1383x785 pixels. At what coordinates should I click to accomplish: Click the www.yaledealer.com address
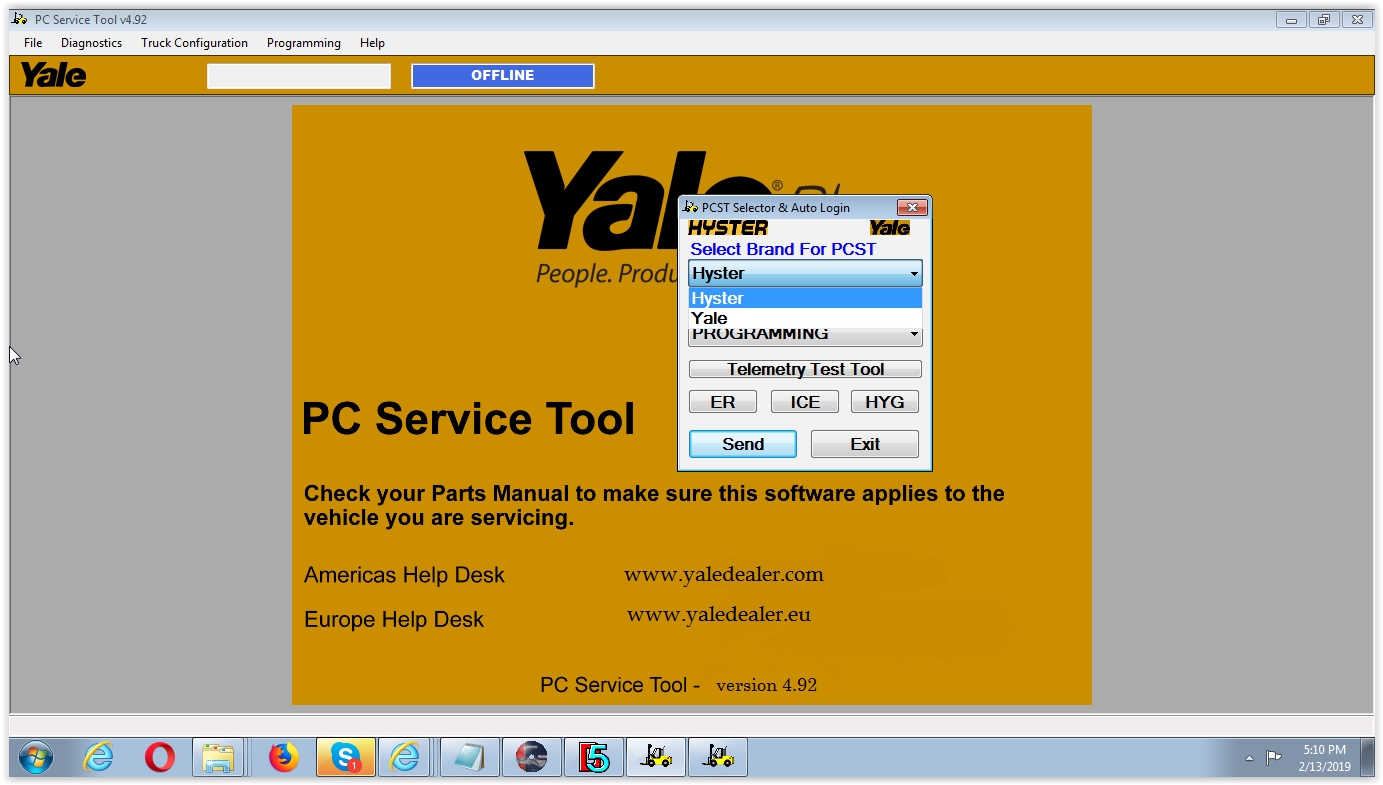[x=724, y=574]
